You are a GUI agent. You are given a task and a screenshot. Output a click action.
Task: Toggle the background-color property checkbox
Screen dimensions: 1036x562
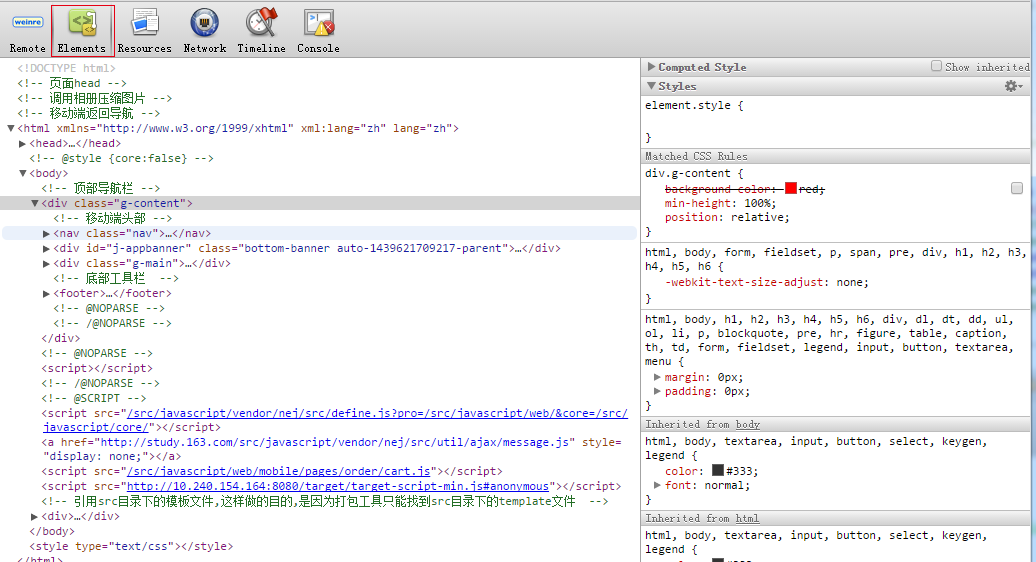click(1017, 188)
